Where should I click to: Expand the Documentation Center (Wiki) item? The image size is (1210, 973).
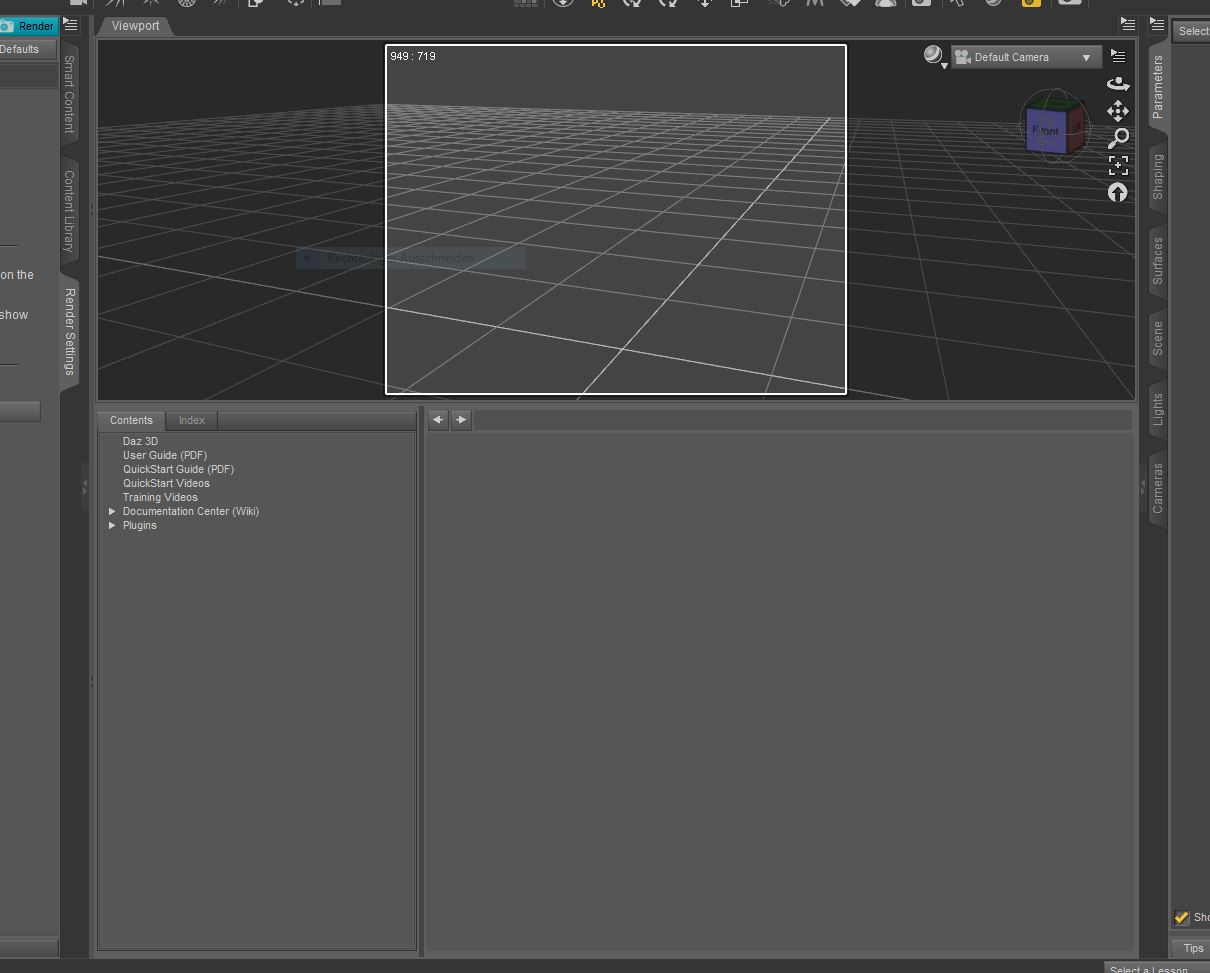coord(113,511)
